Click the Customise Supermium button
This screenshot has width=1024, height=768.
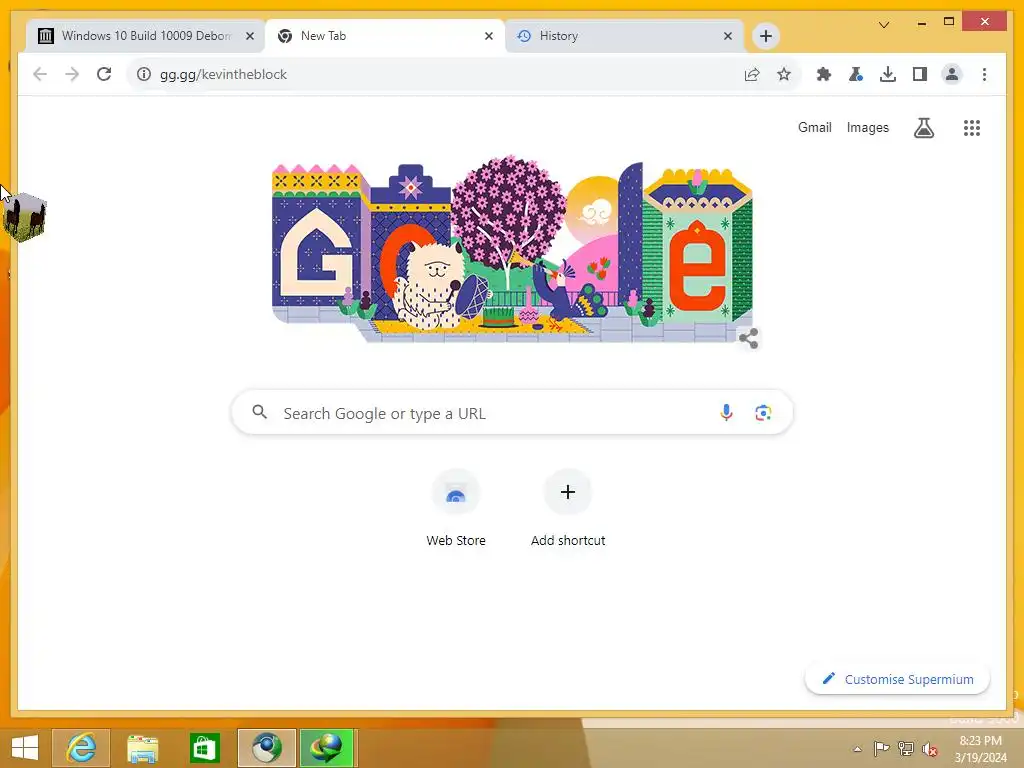[897, 679]
